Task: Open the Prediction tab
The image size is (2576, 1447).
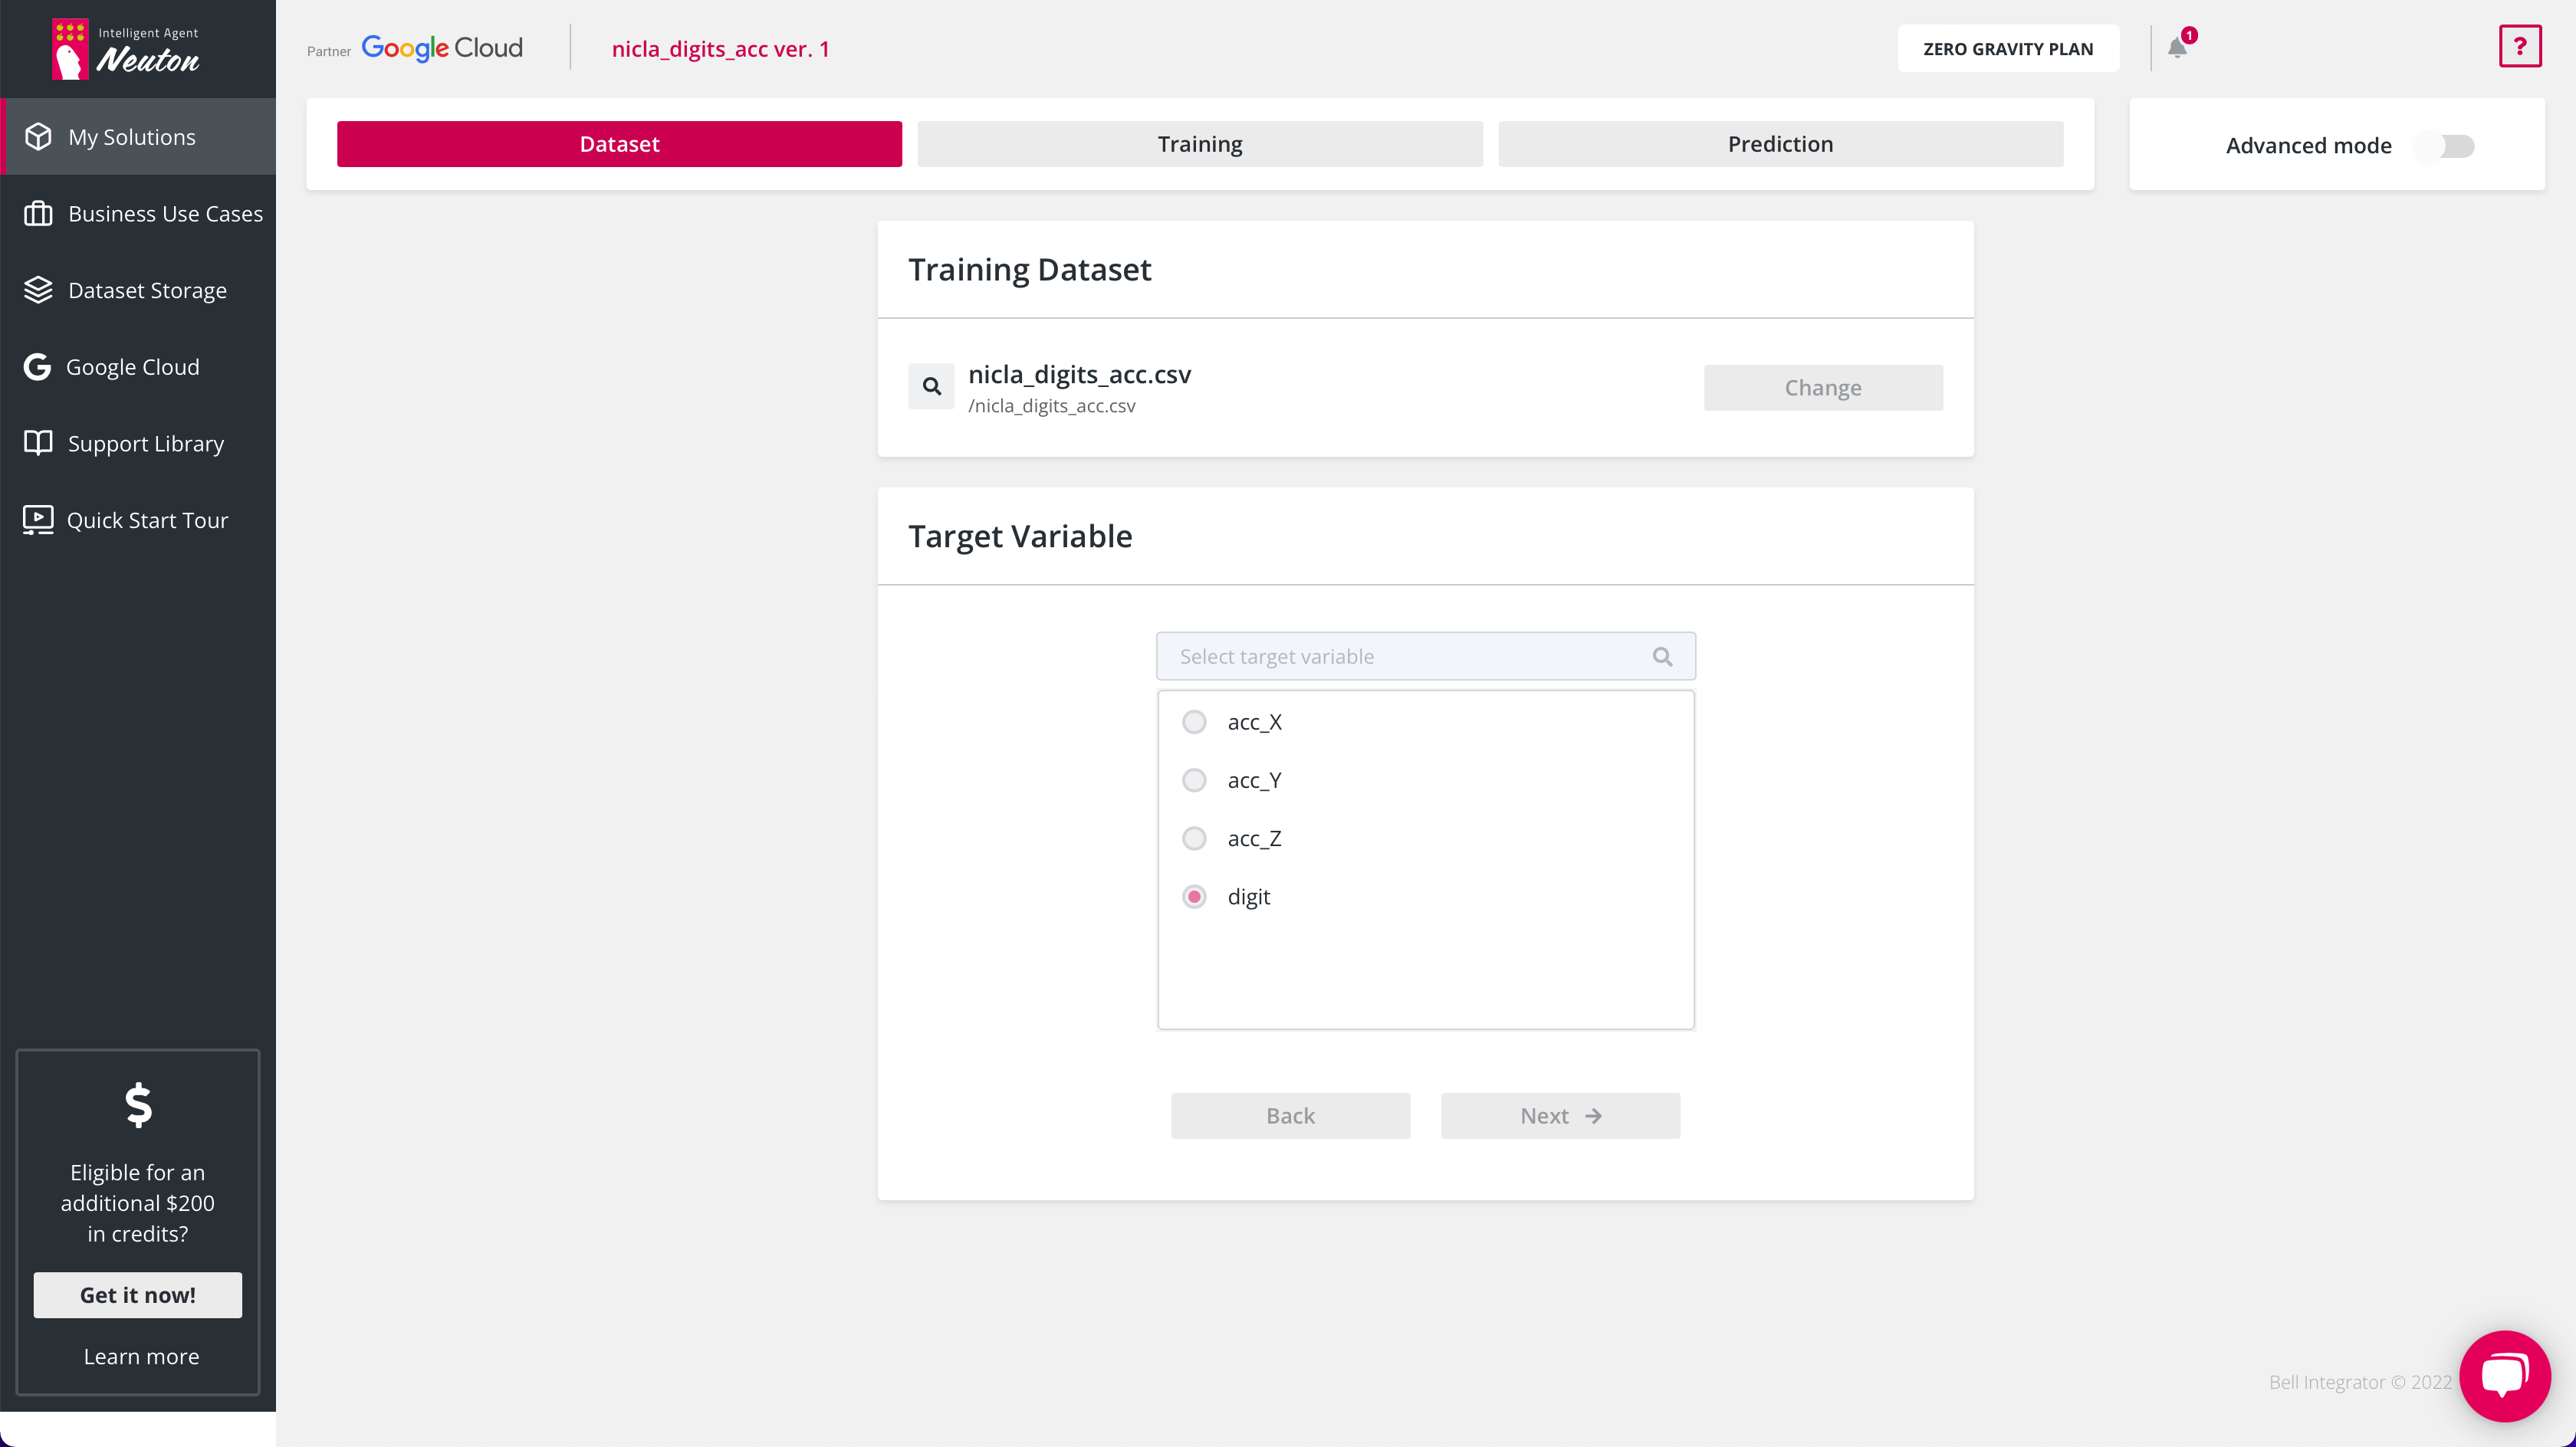Action: (x=1779, y=144)
